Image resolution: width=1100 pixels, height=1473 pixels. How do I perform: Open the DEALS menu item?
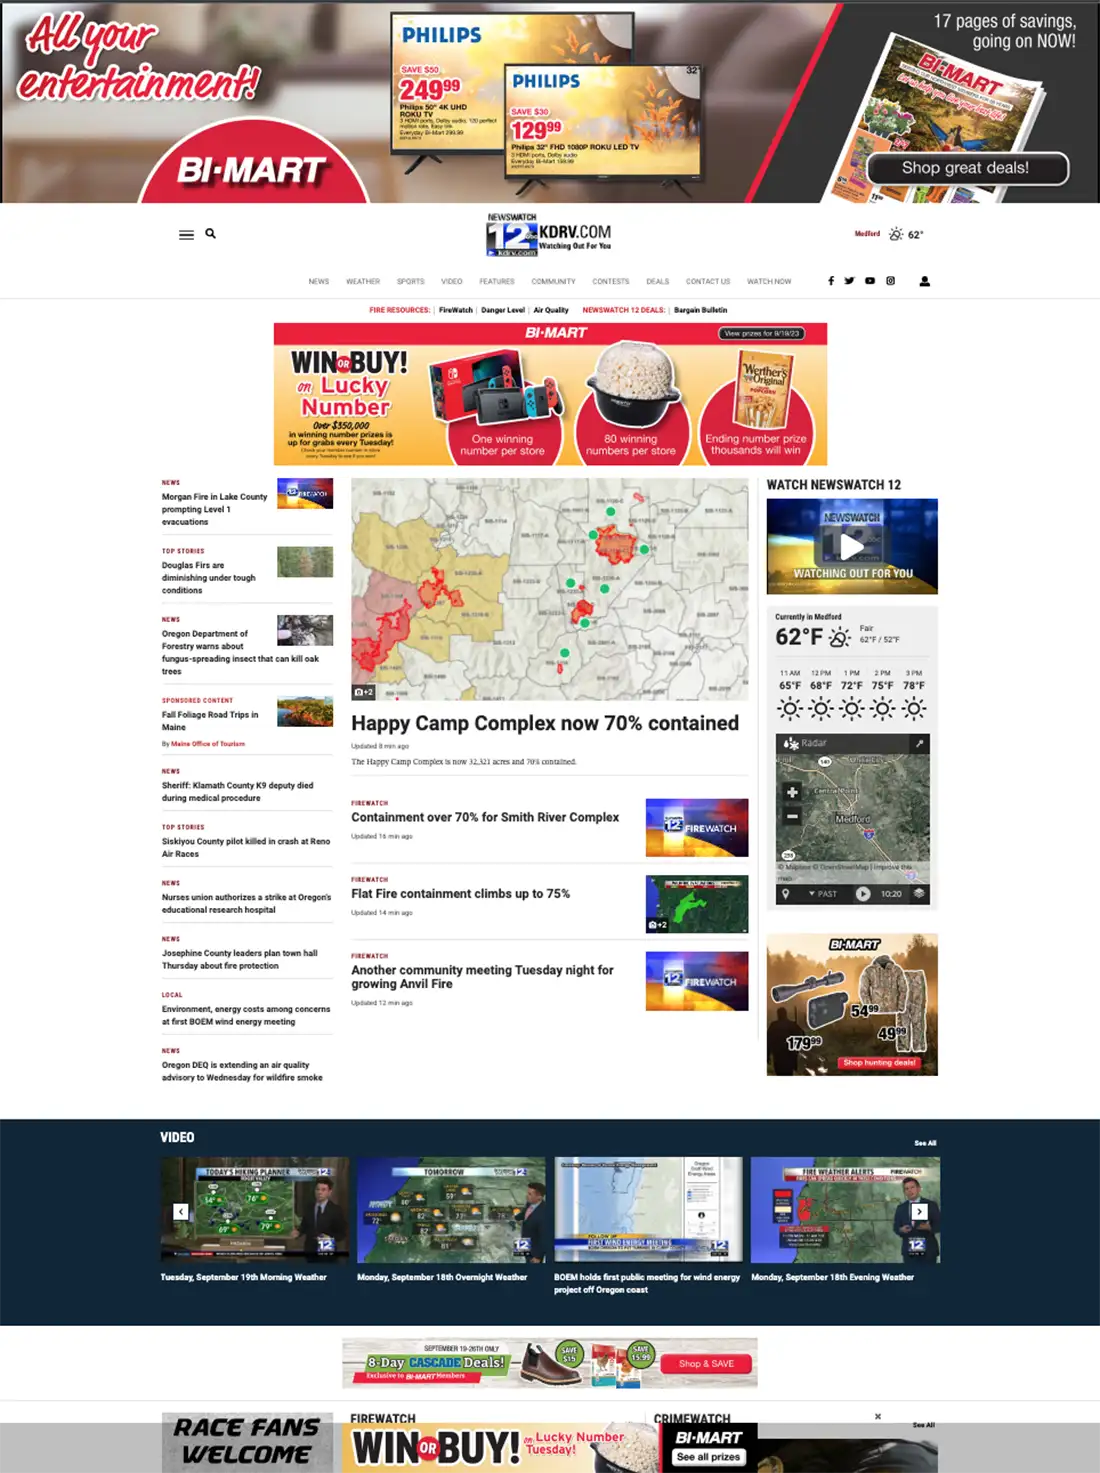click(658, 282)
